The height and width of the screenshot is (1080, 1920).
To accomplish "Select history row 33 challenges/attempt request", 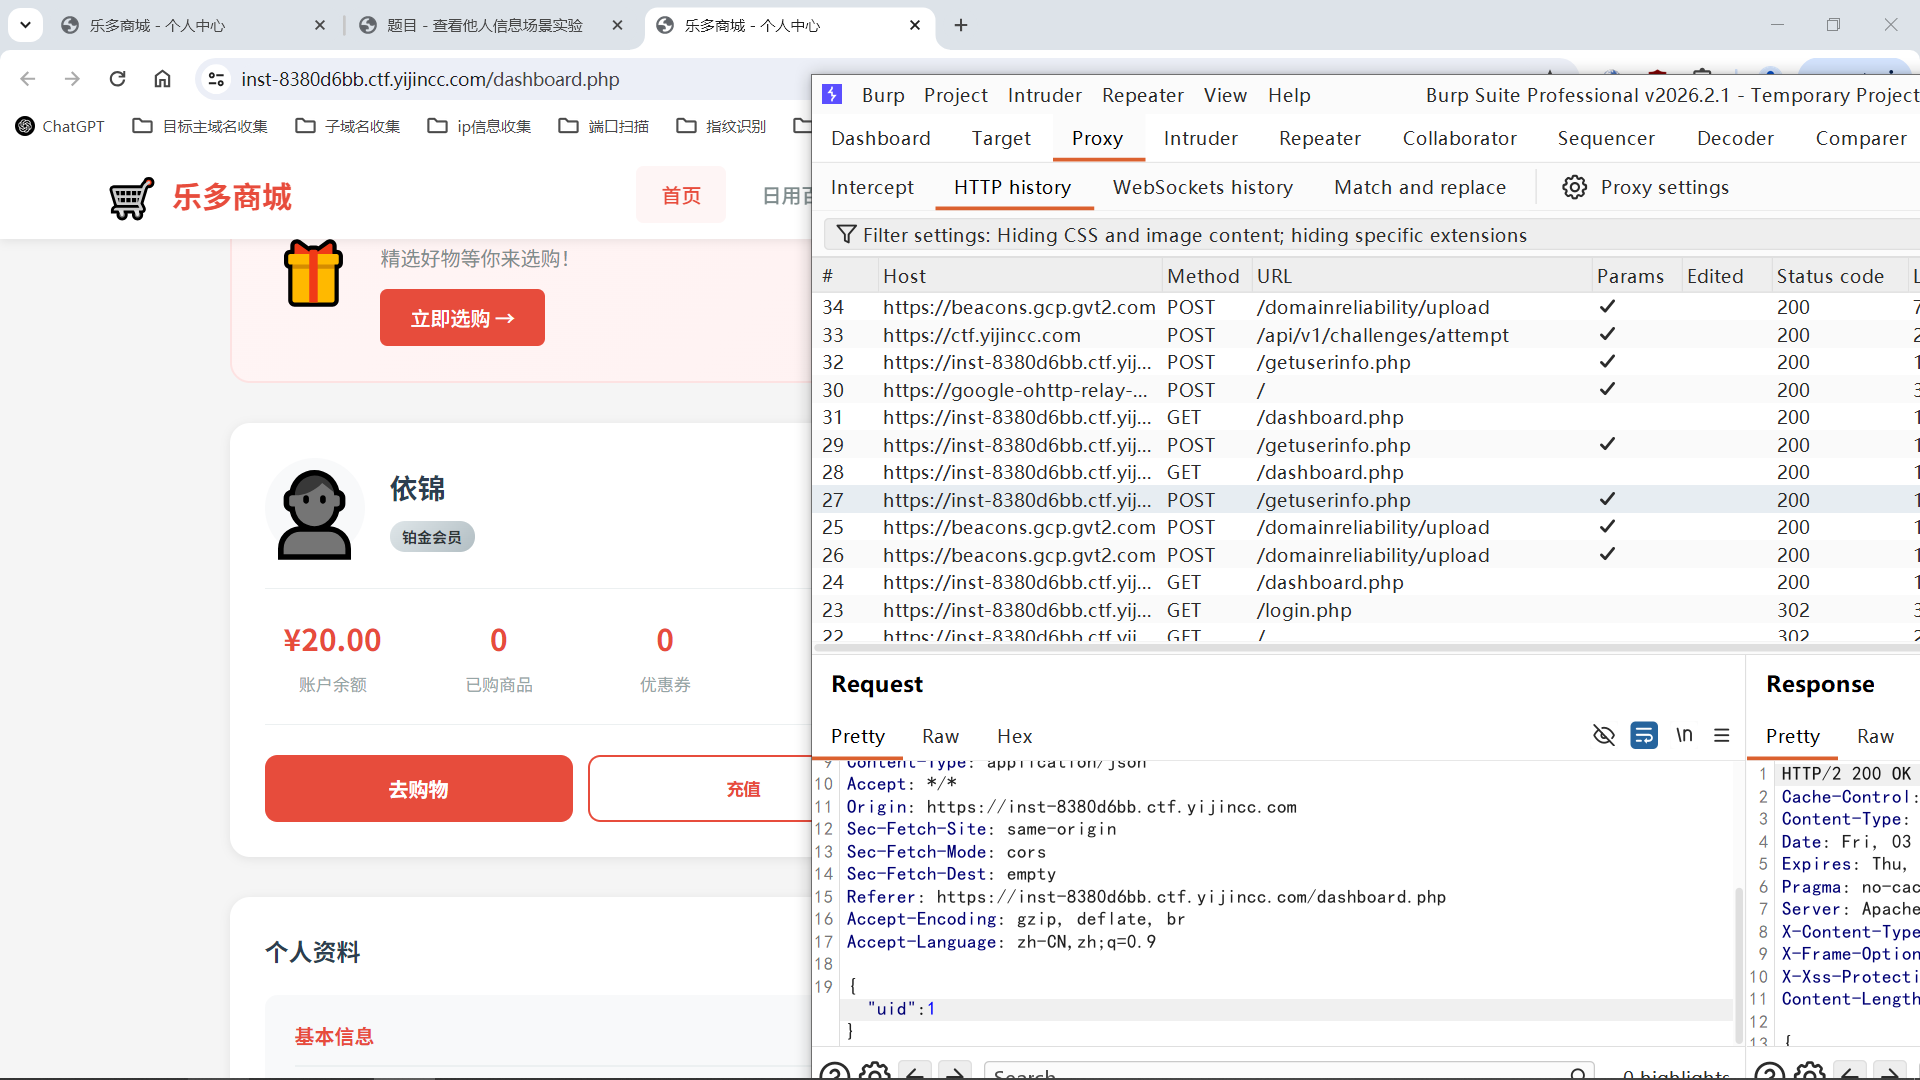I will point(1380,335).
